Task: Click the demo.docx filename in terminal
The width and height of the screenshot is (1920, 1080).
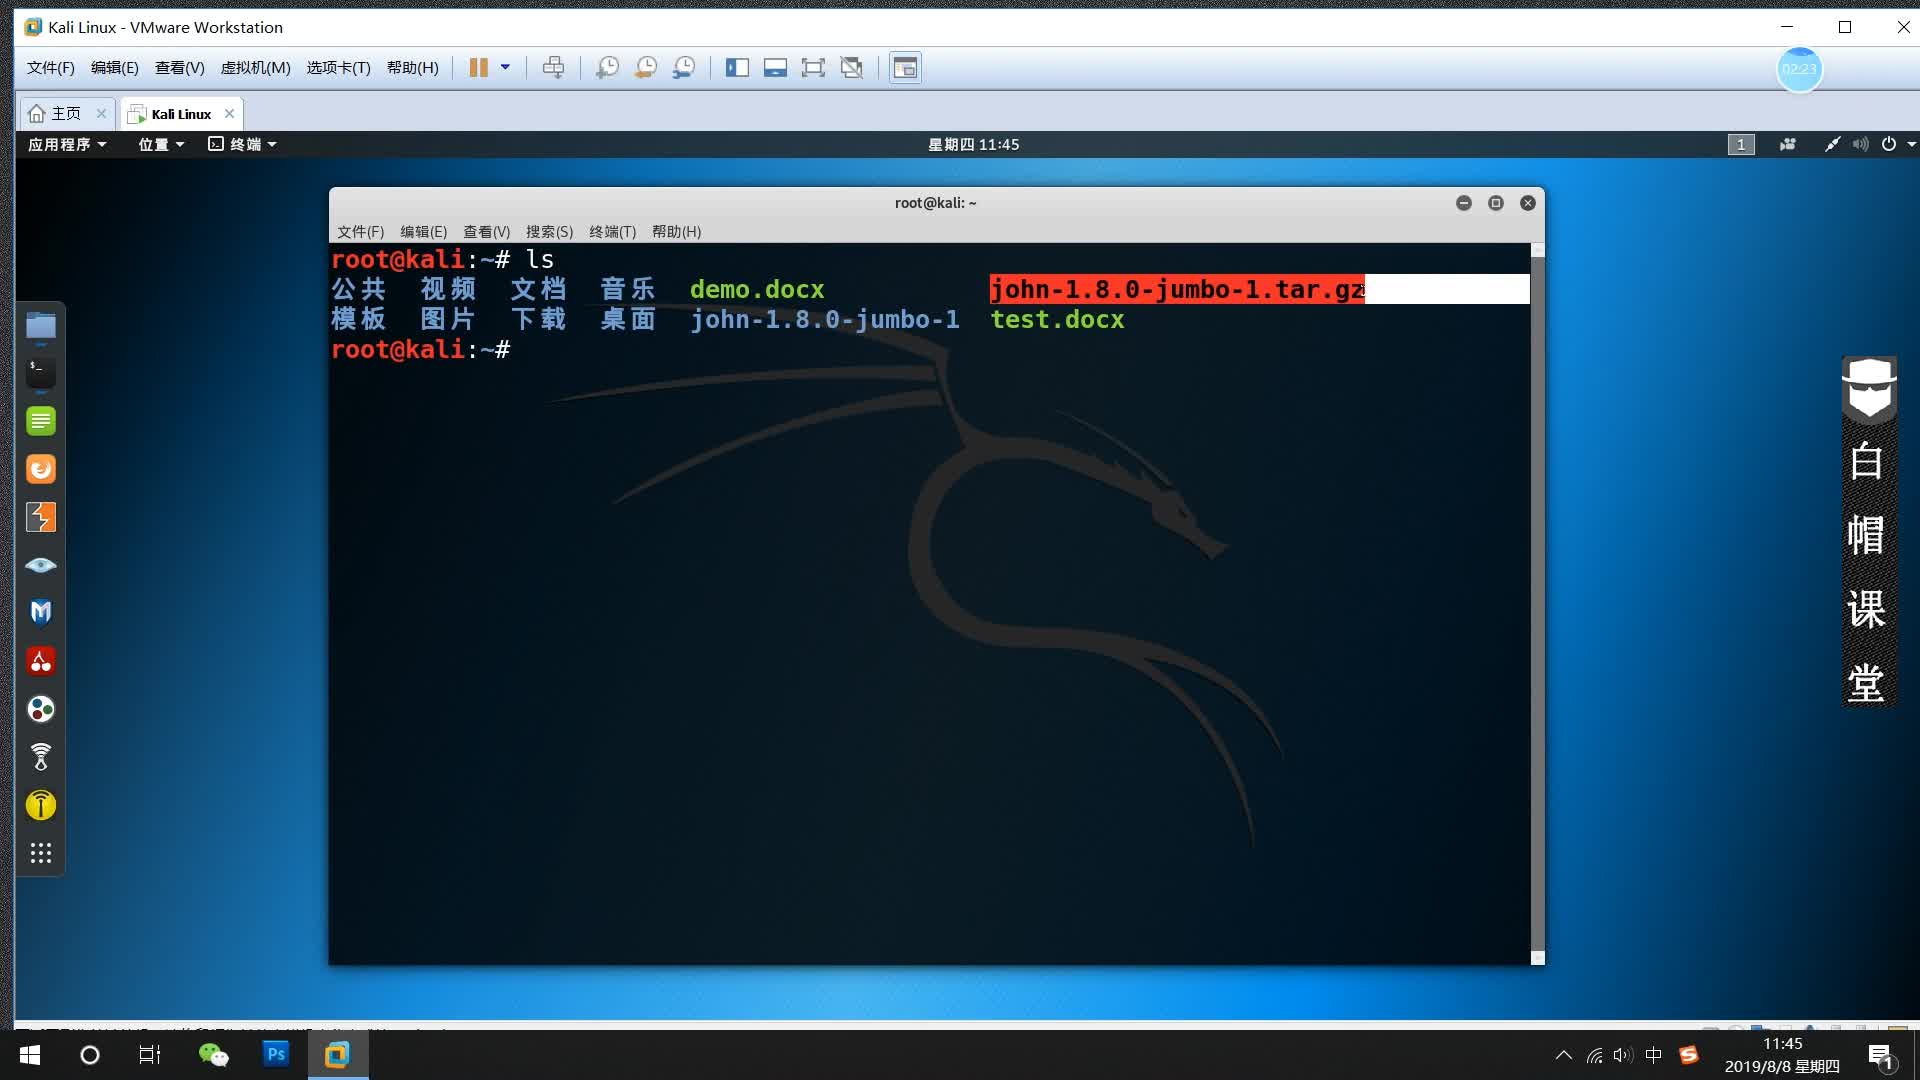Action: click(x=757, y=289)
